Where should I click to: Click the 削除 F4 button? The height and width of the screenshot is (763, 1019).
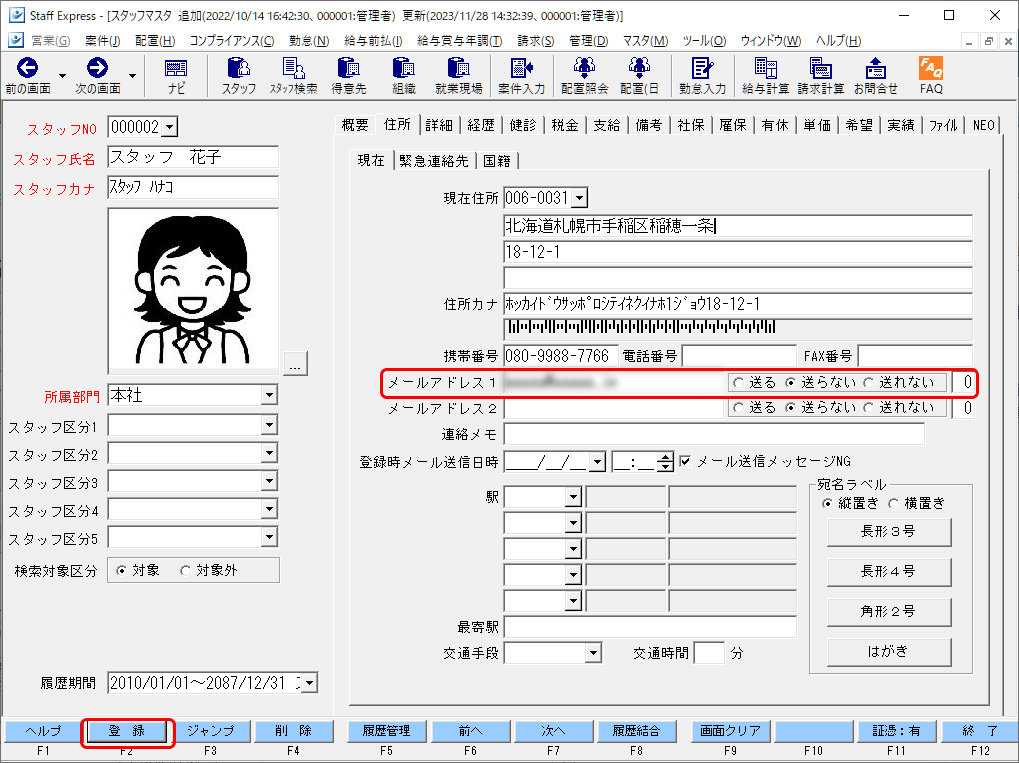(294, 731)
